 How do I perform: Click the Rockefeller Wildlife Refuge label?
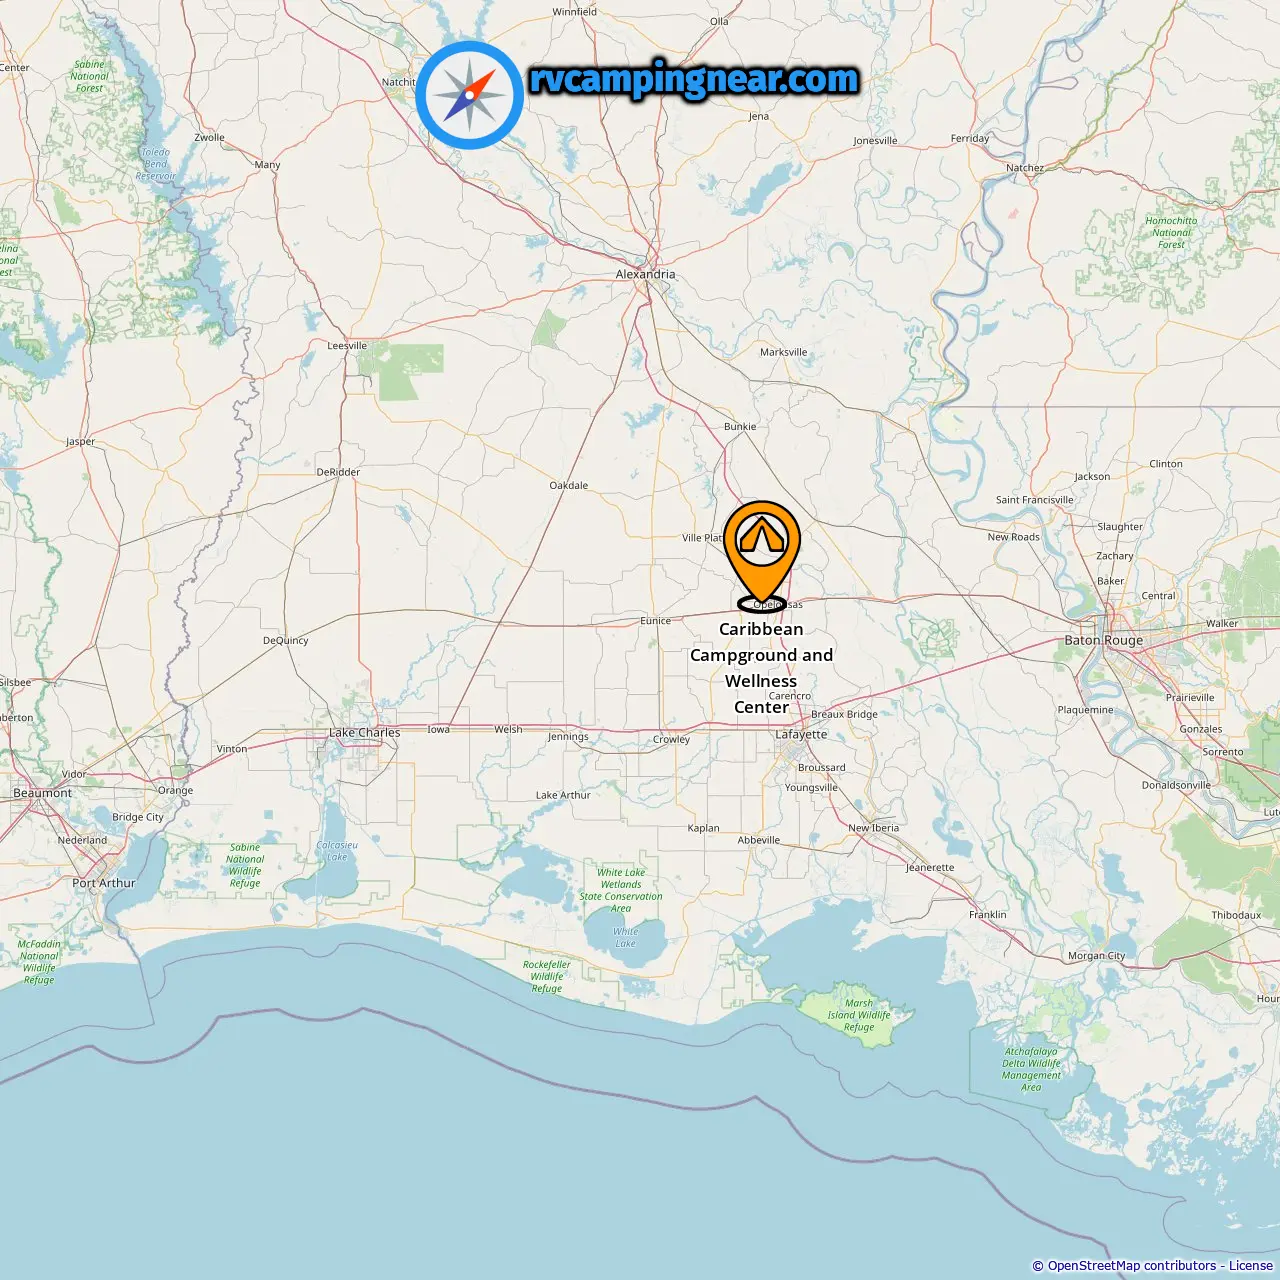[x=546, y=977]
